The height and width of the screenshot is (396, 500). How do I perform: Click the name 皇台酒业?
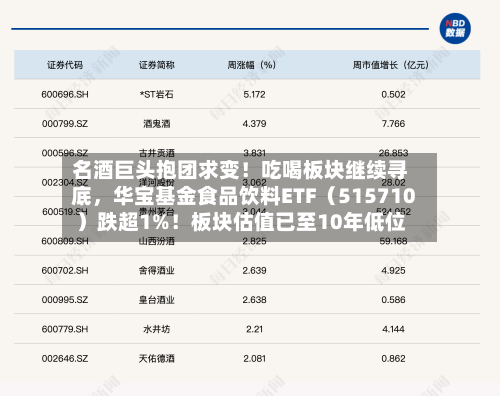point(157,300)
